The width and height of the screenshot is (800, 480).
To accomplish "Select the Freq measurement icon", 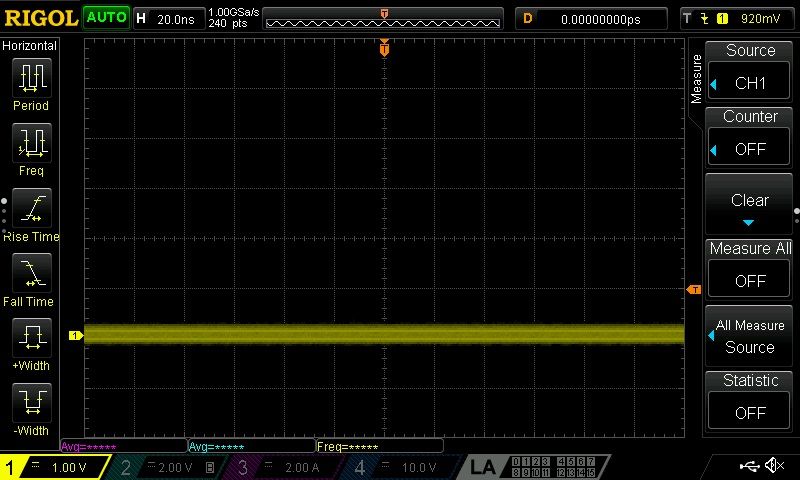I will click(32, 142).
